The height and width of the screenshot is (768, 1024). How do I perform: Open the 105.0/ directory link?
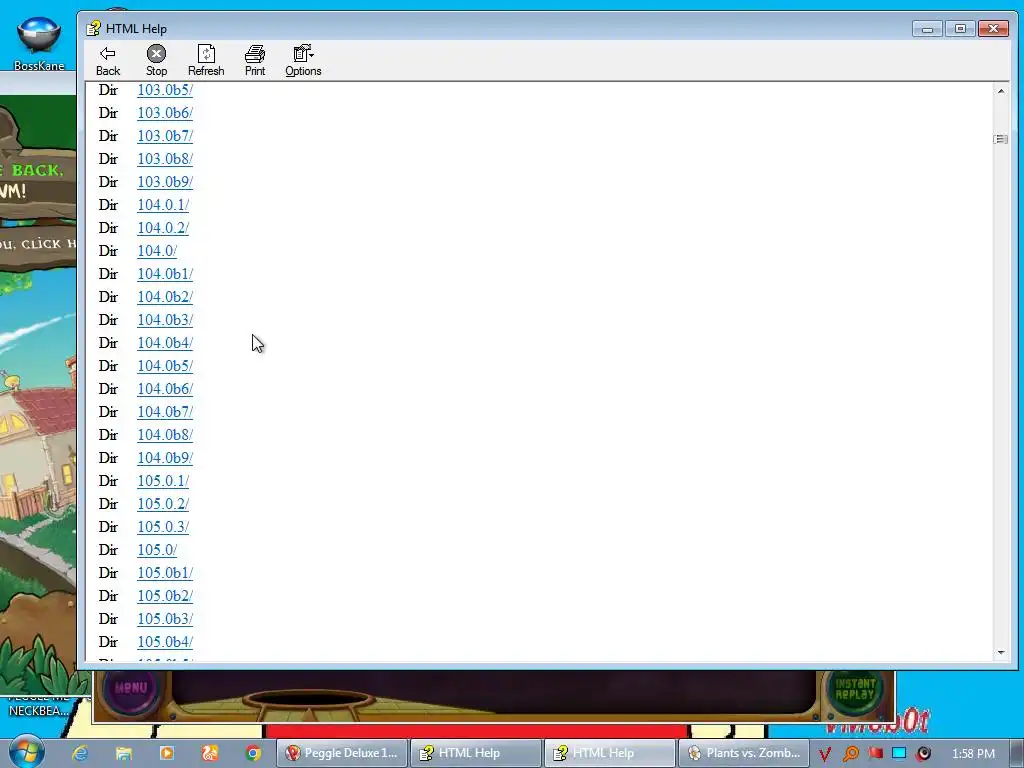pos(157,550)
